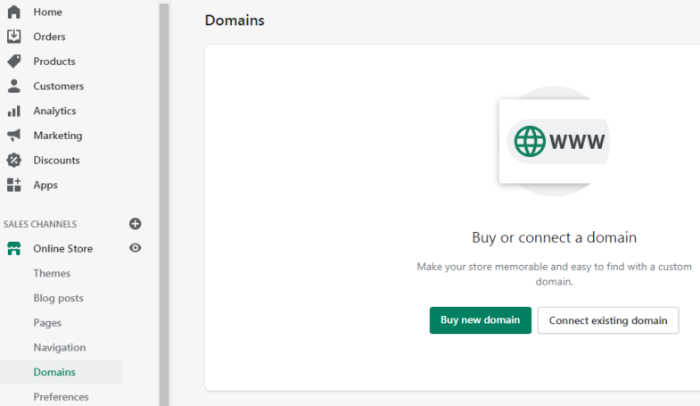Open Themes under Online Store

[52, 273]
